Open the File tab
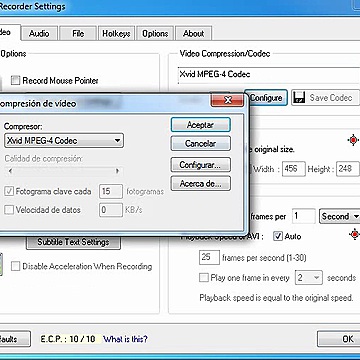Screen dimensions: 360x360 pyautogui.click(x=78, y=33)
